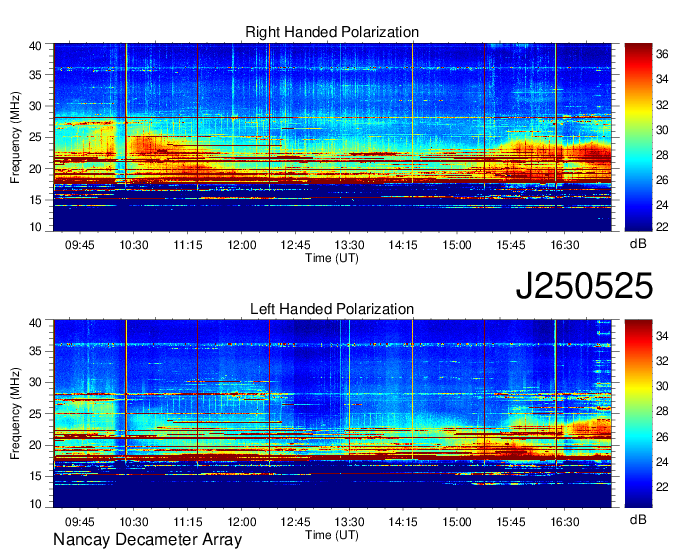
Task: Click the 20 MHz tick of the right-handed plot
Action: coord(35,169)
